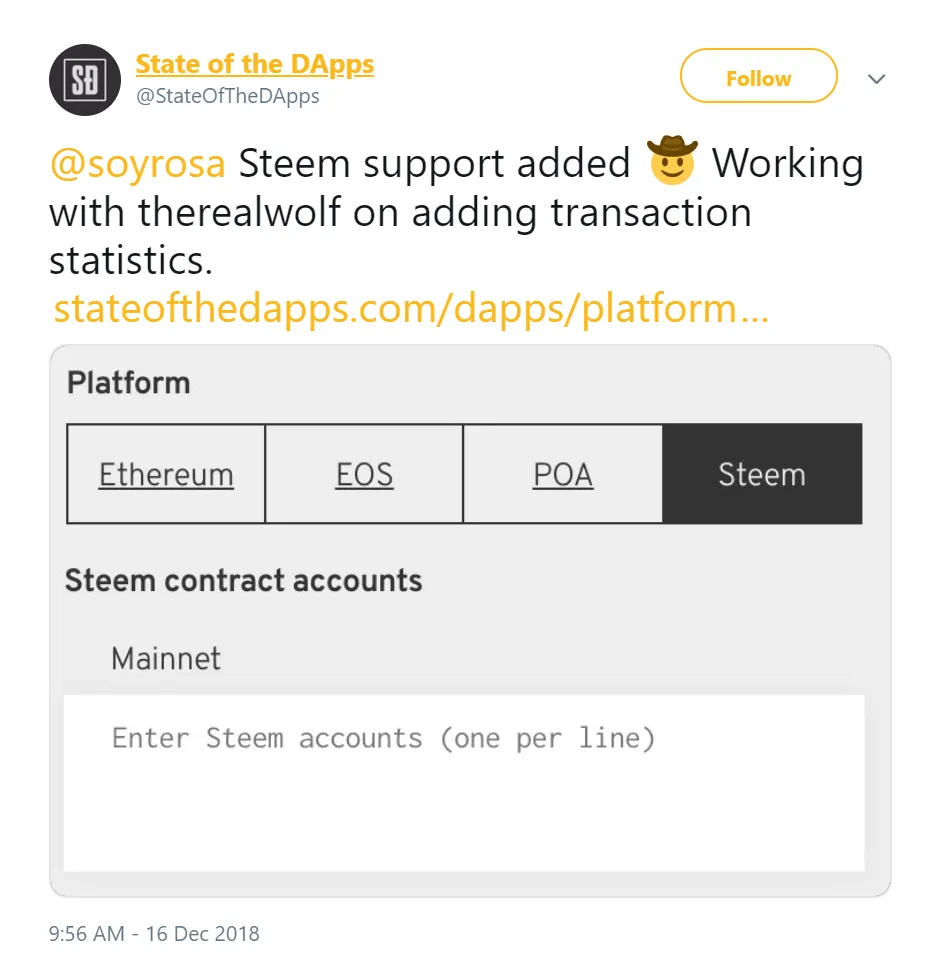The height and width of the screenshot is (954, 929).
Task: Click the cowboy hat emoji
Action: [x=671, y=161]
